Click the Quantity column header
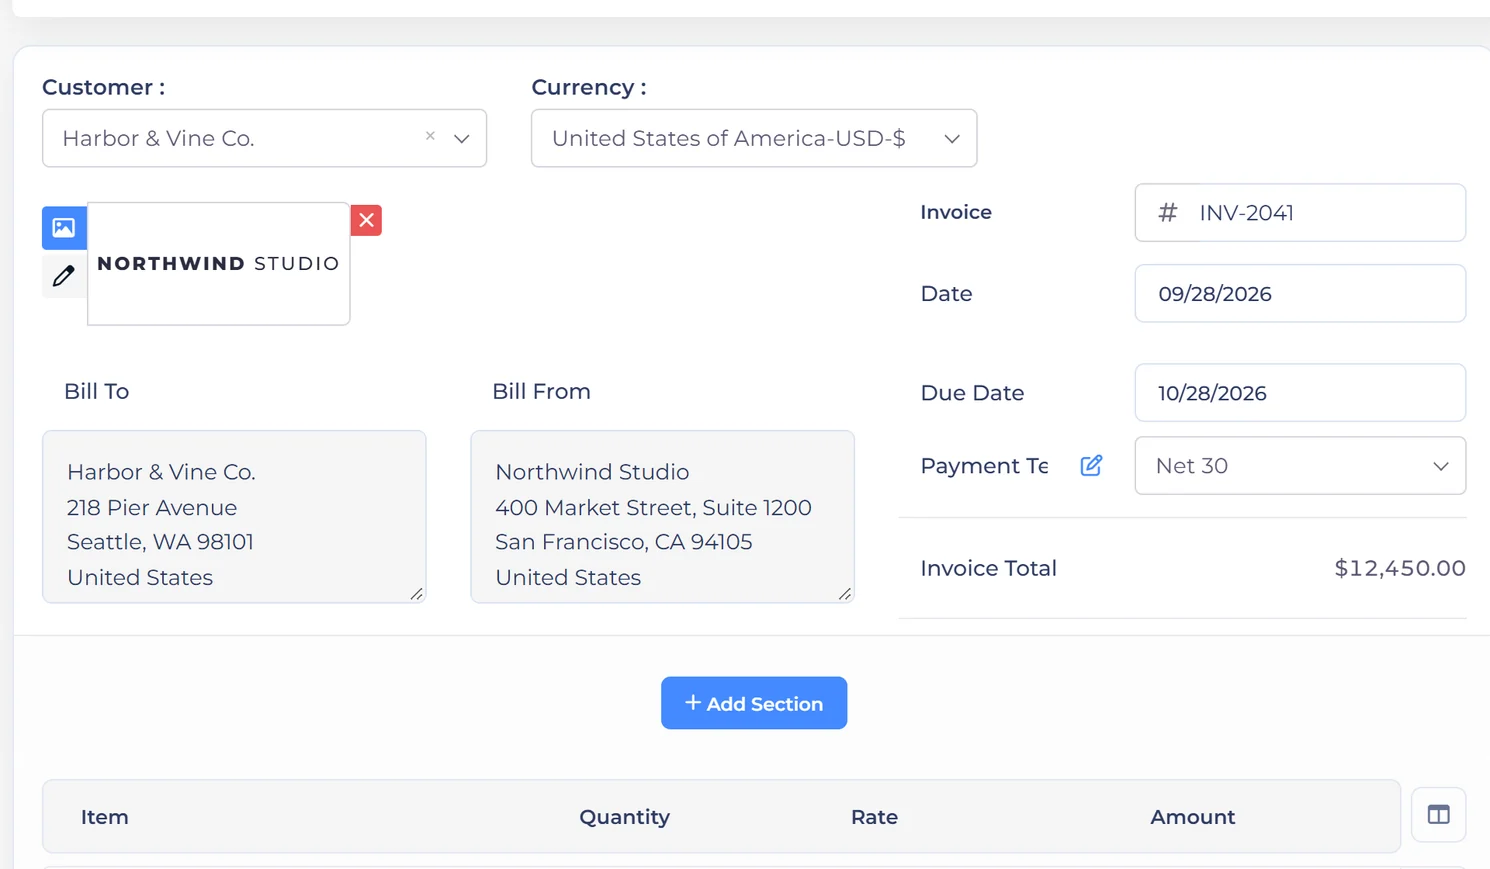The image size is (1490, 869). (625, 817)
